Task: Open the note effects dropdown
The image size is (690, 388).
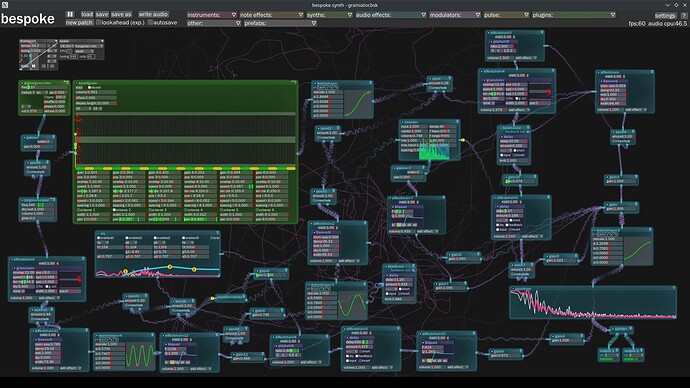Action: coord(272,15)
